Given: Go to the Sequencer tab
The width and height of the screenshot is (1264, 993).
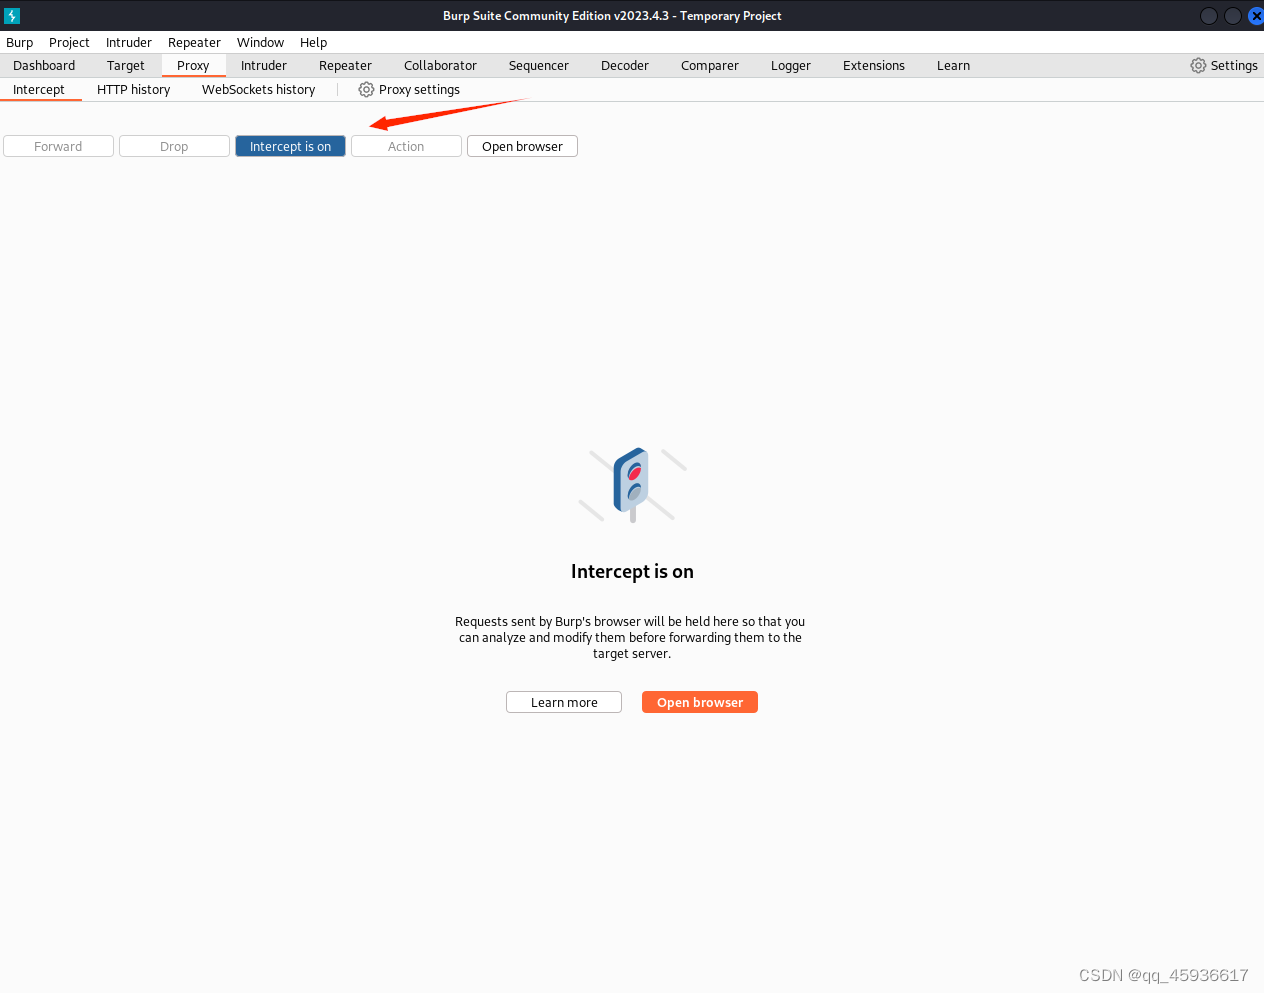Looking at the screenshot, I should click(538, 65).
